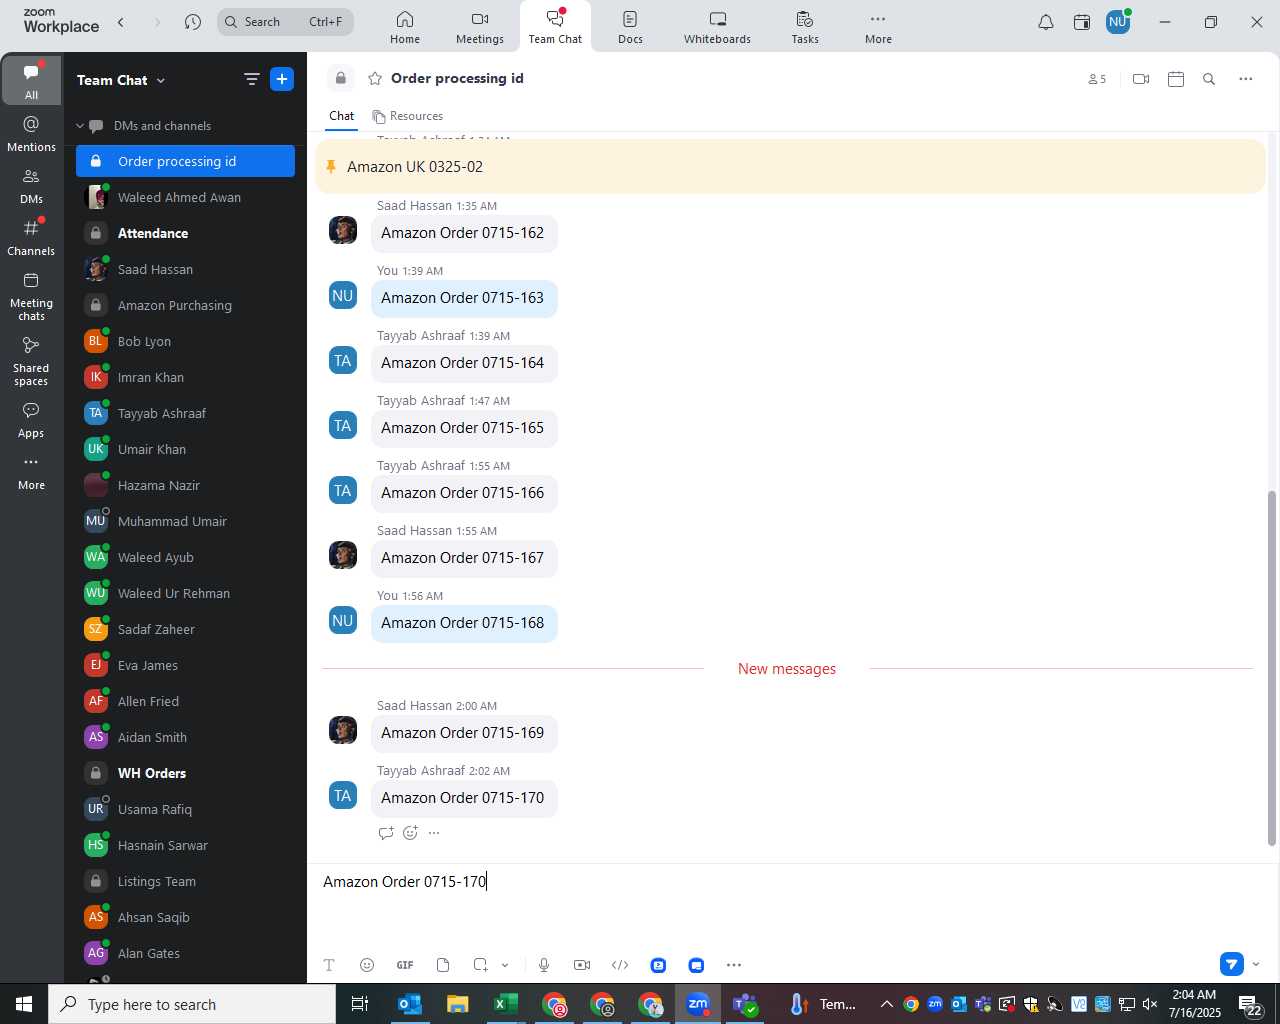Open the Listings Team channel
This screenshot has height=1024, width=1280.
185,881
